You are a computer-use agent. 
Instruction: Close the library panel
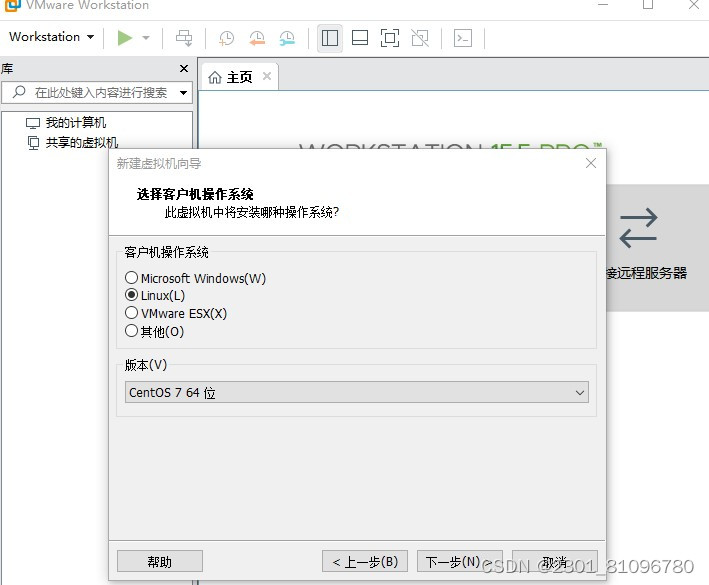(x=184, y=69)
